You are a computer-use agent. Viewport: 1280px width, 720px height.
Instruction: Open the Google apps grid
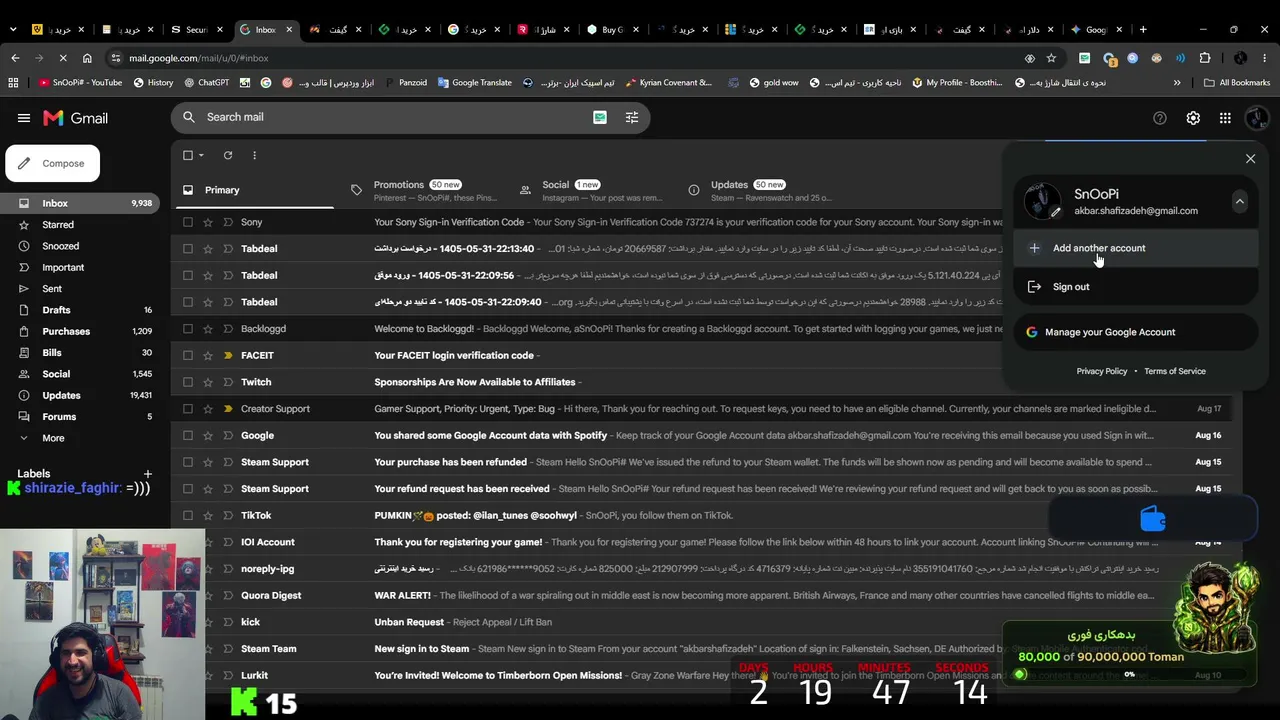click(1225, 118)
